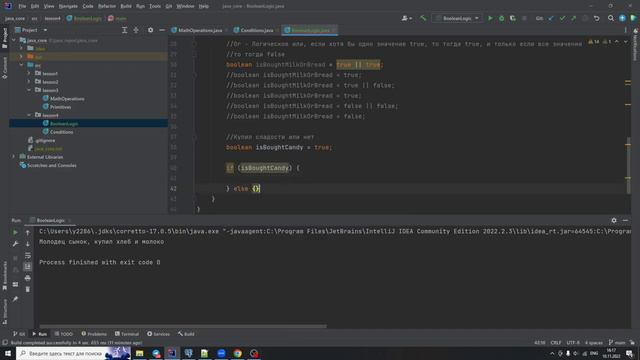The height and width of the screenshot is (360, 640).
Task: Open run configuration wrench in the Run panel
Action: pyautogui.click(x=15, y=244)
